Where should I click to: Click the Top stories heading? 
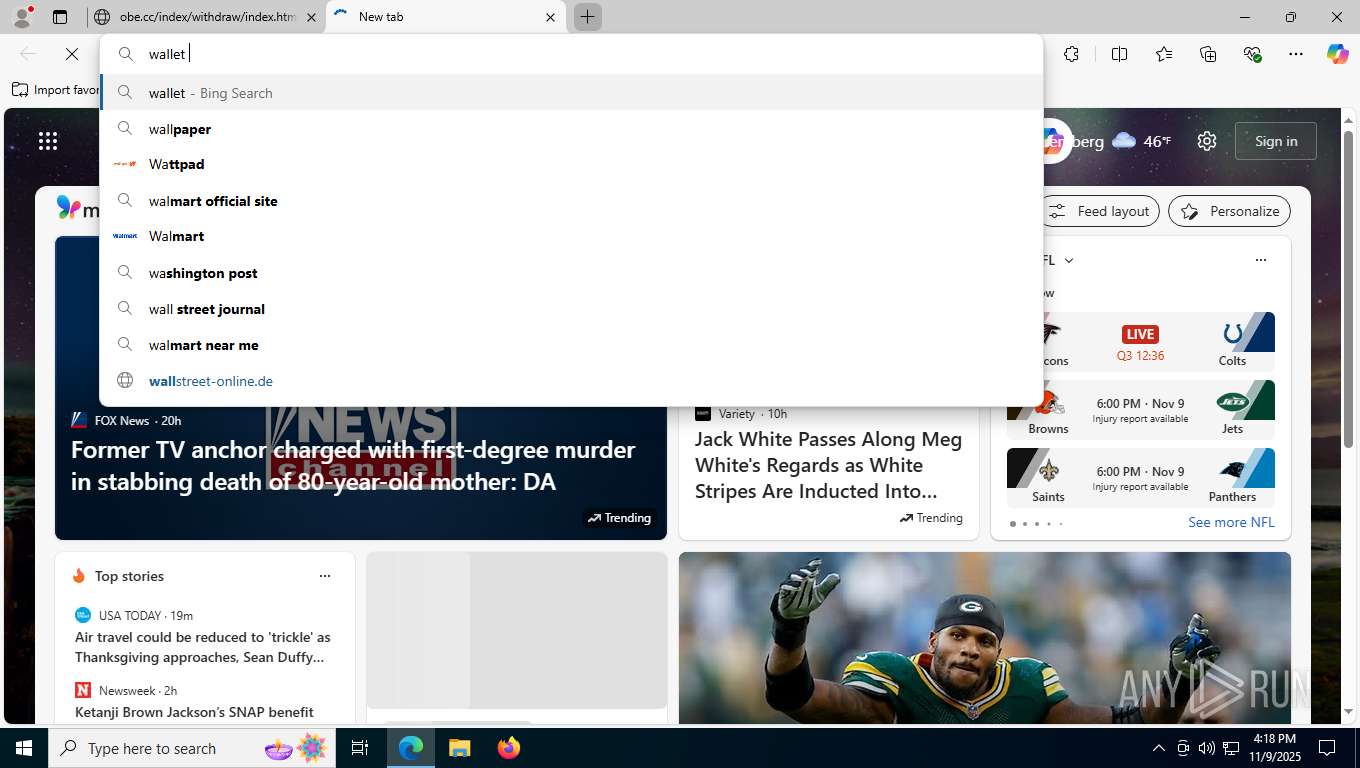[x=129, y=576]
